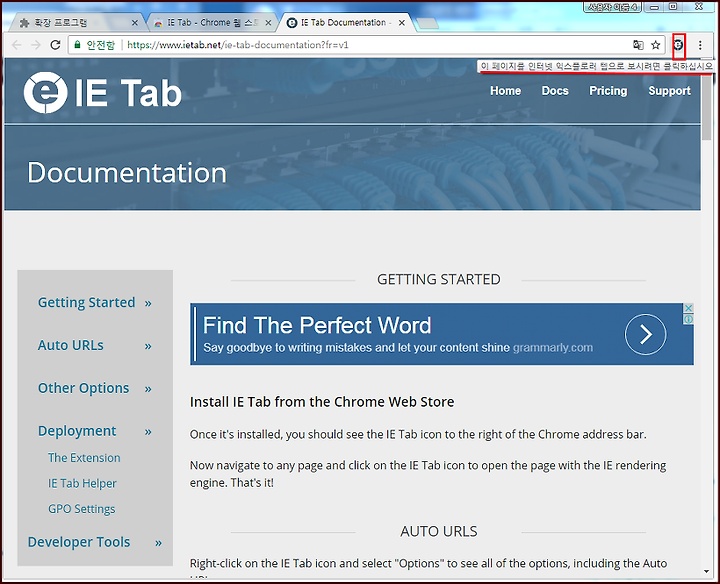This screenshot has height=584, width=720.
Task: Open the Pricing nav link
Action: (608, 91)
